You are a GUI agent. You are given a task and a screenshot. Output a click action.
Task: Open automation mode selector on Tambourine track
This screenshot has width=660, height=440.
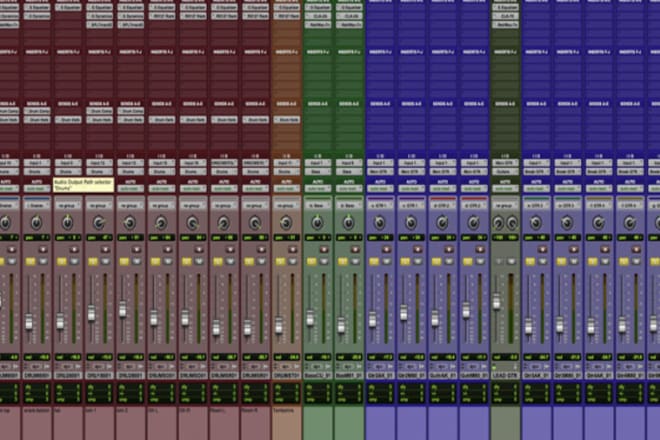(286, 189)
